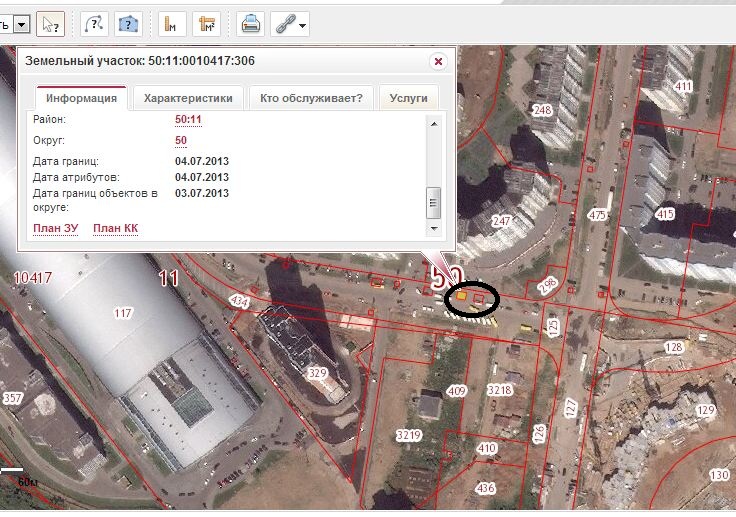The image size is (736, 517).
Task: Open the План КК link
Action: (x=115, y=229)
